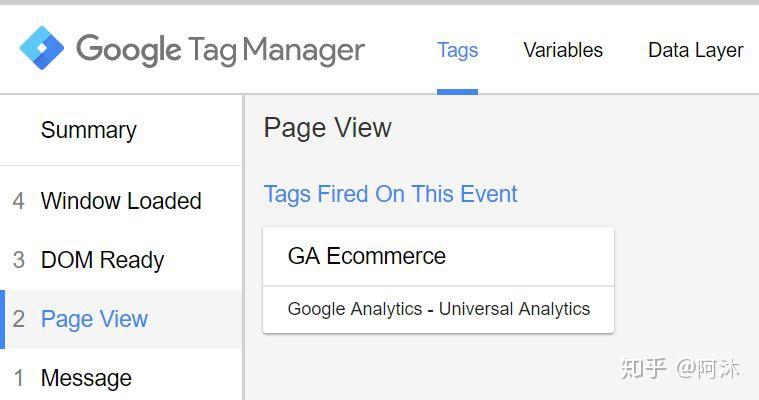This screenshot has height=400, width=759.
Task: Click the 知乎 watermark logo
Action: click(x=642, y=368)
